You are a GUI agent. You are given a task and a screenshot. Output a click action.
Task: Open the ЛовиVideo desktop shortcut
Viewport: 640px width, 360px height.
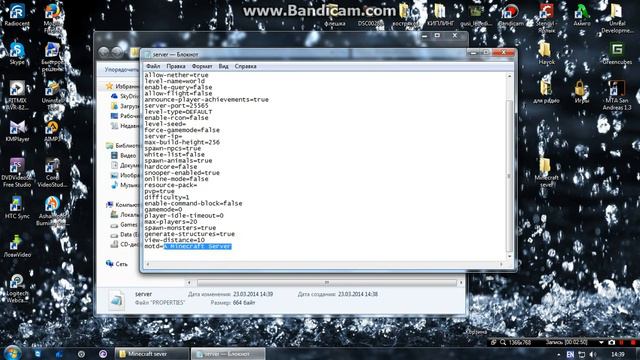pos(17,246)
